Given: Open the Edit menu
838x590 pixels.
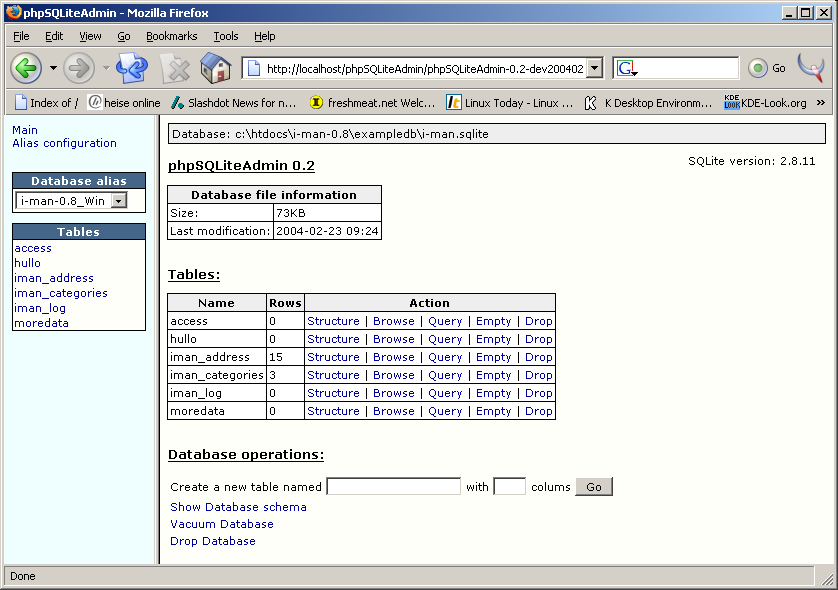Looking at the screenshot, I should [54, 36].
